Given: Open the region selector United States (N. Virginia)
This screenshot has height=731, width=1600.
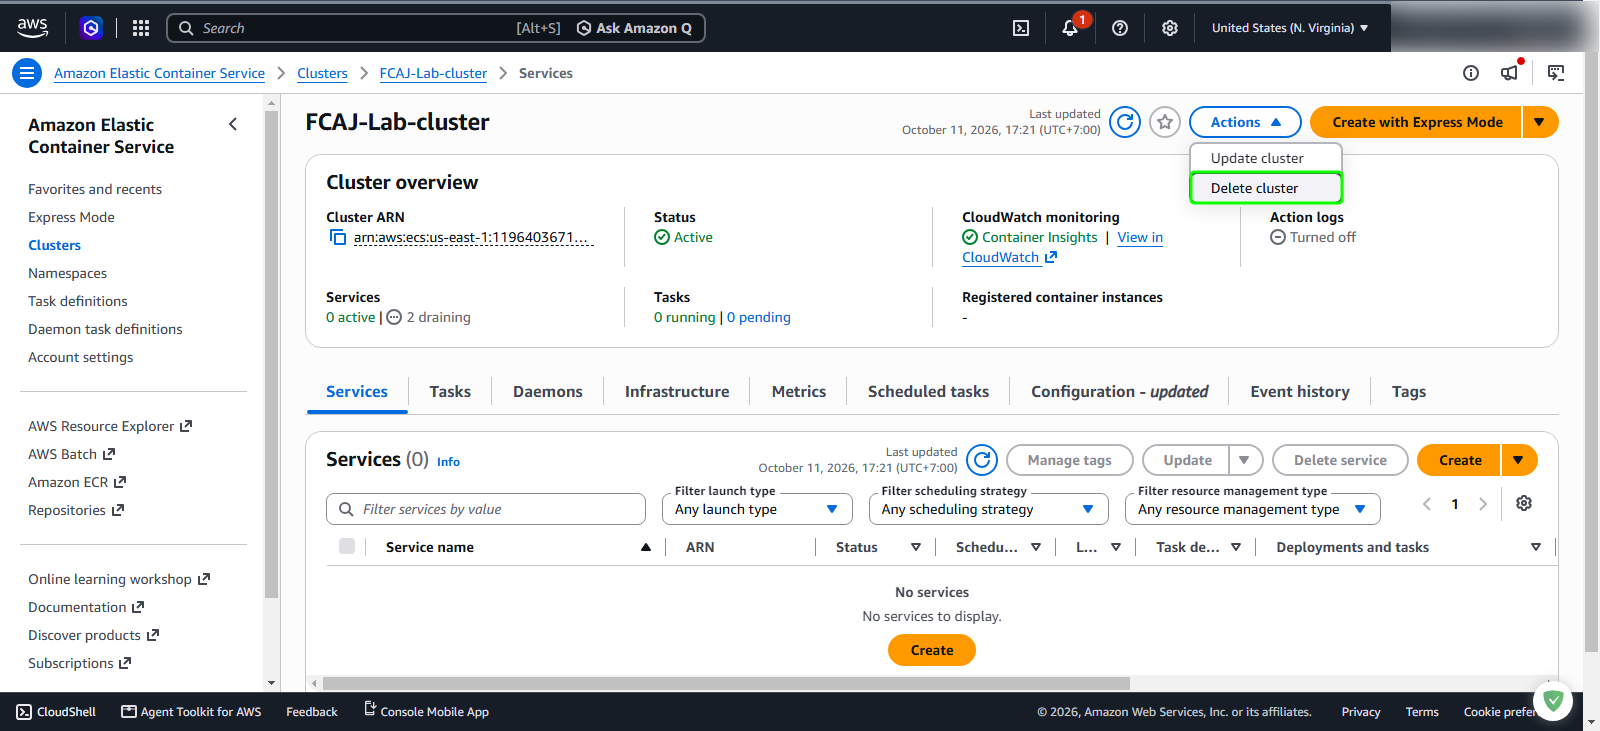Looking at the screenshot, I should tap(1290, 28).
